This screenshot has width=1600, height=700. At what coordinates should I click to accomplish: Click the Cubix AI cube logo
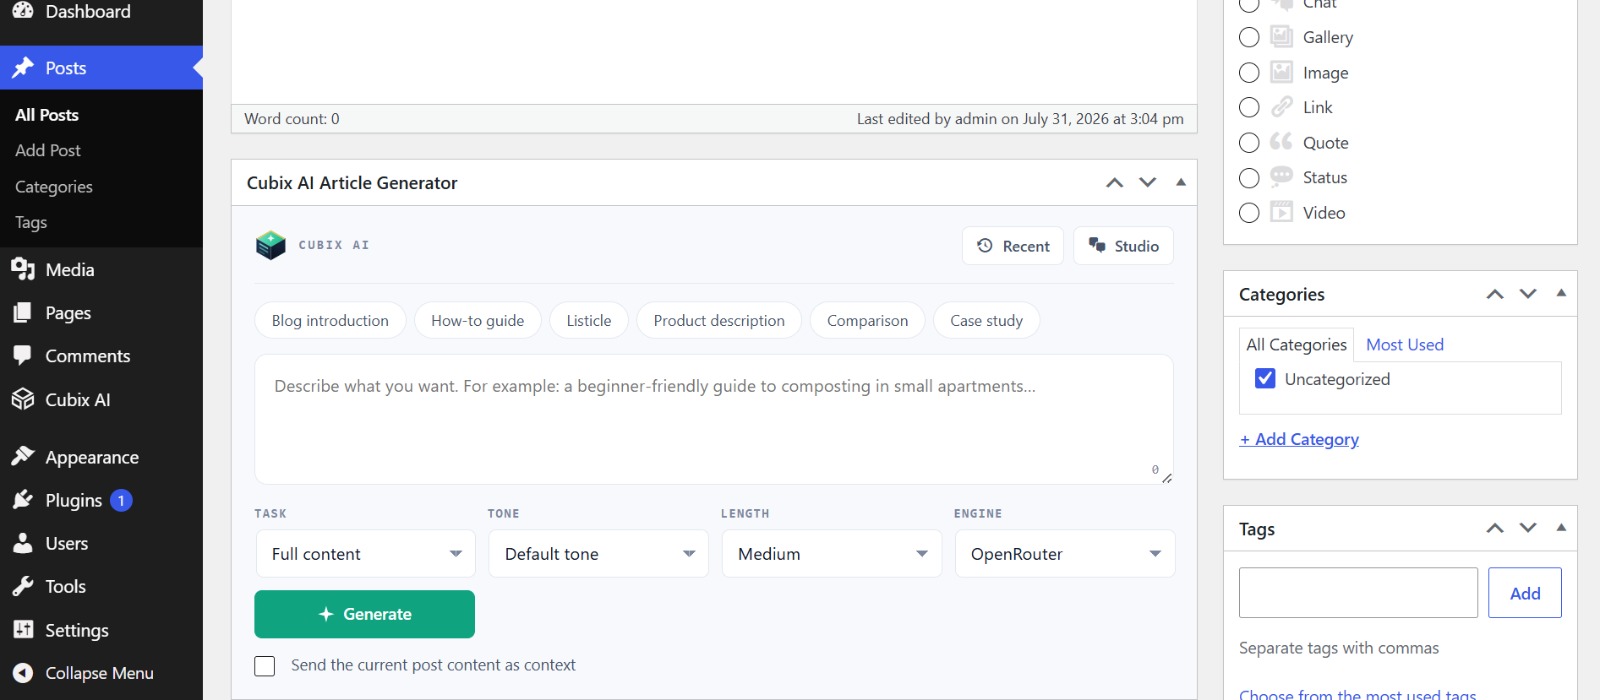click(x=271, y=245)
